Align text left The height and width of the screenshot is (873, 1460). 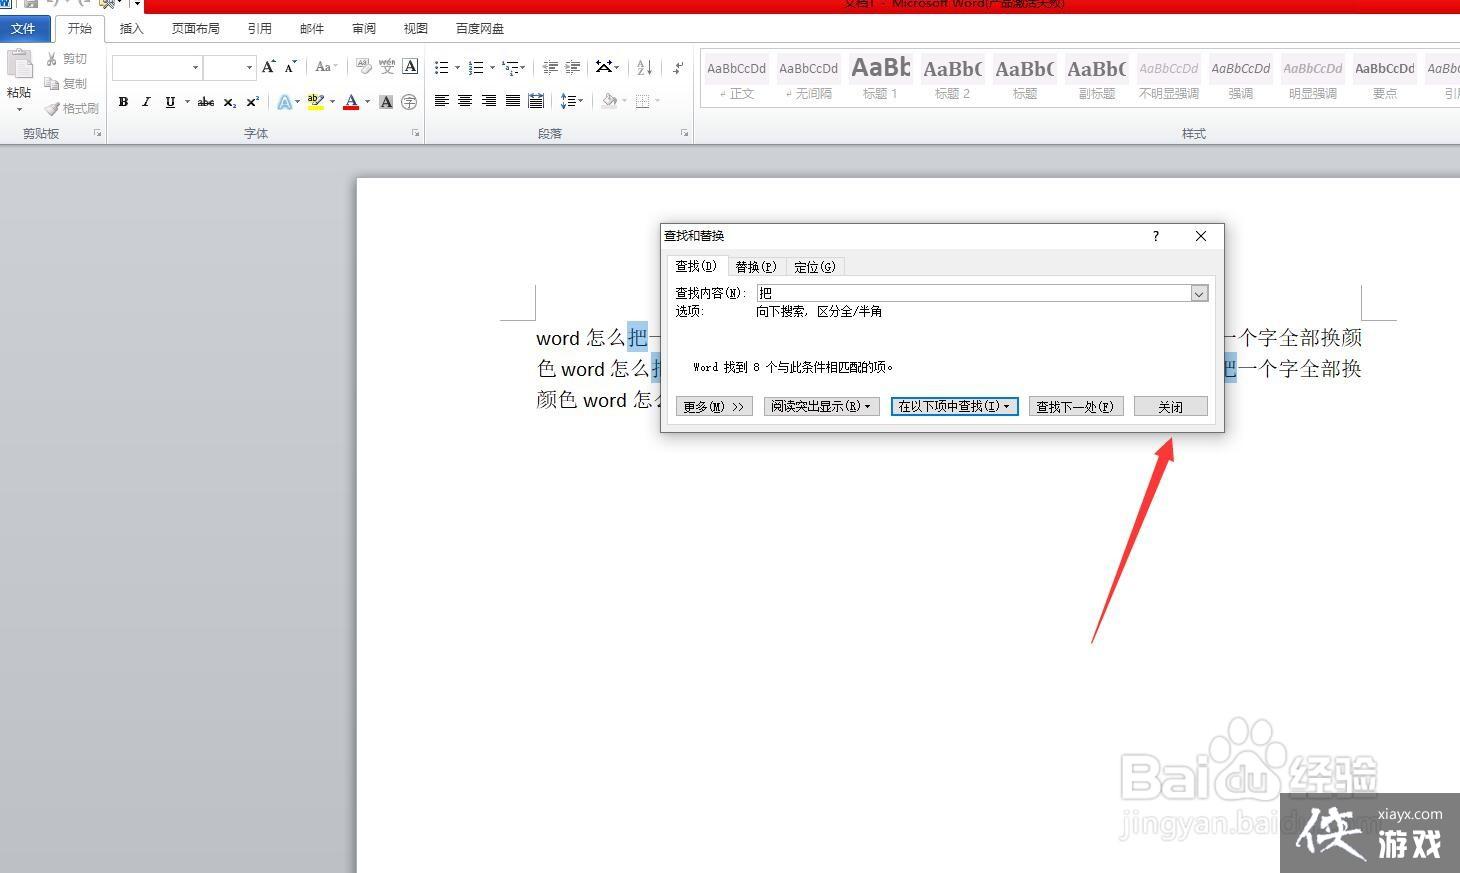[x=441, y=101]
